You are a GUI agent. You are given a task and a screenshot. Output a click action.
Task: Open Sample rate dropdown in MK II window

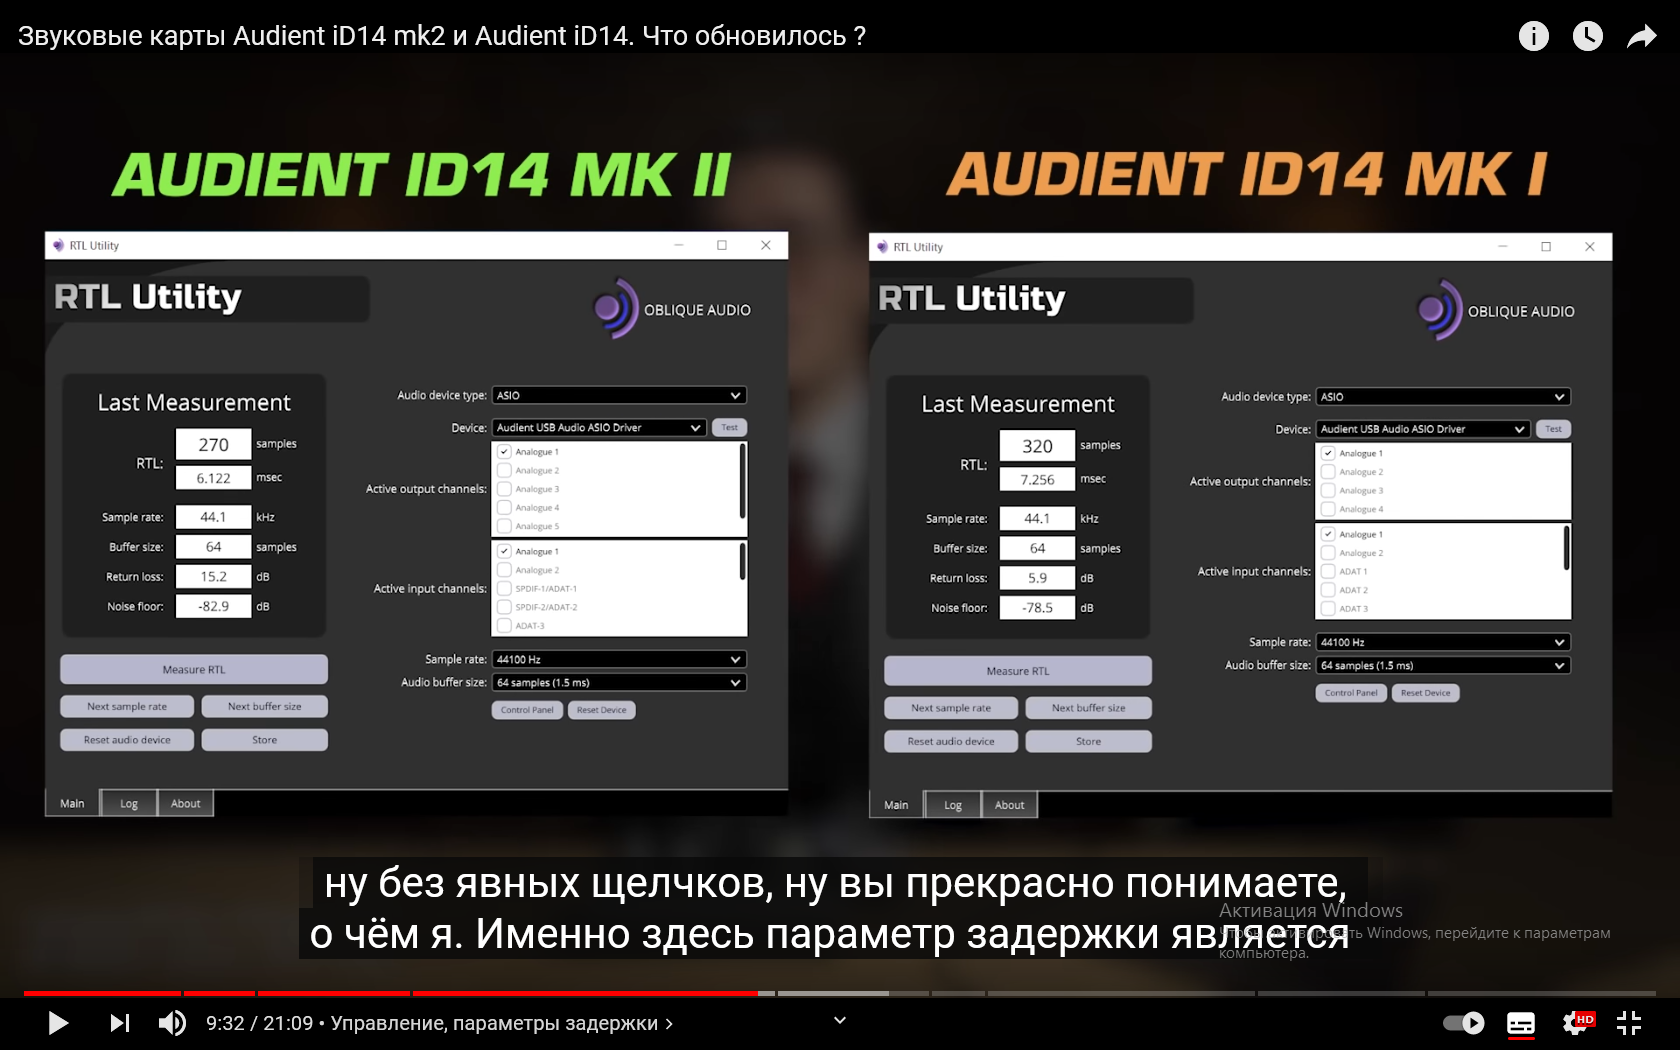(619, 659)
